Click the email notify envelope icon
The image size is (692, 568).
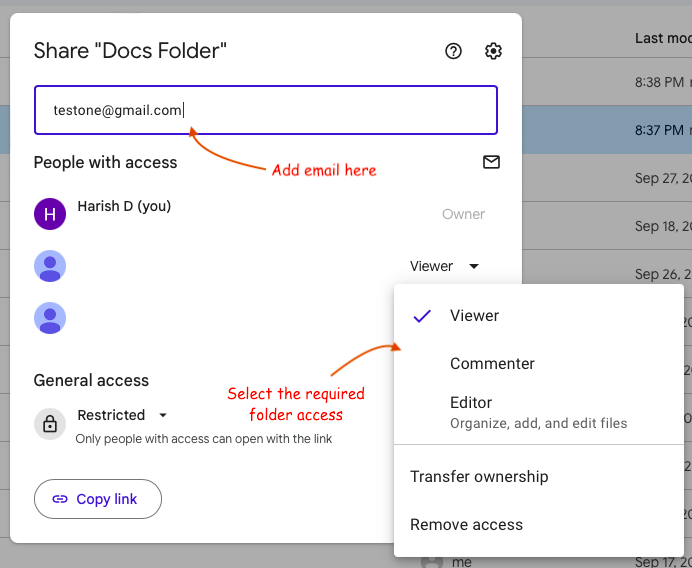tap(491, 162)
